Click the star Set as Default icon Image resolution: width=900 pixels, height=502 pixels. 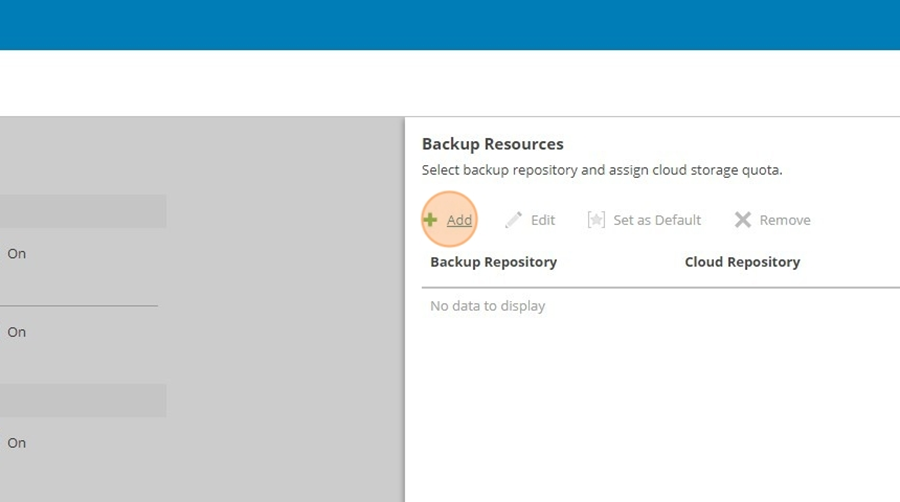[x=596, y=220]
